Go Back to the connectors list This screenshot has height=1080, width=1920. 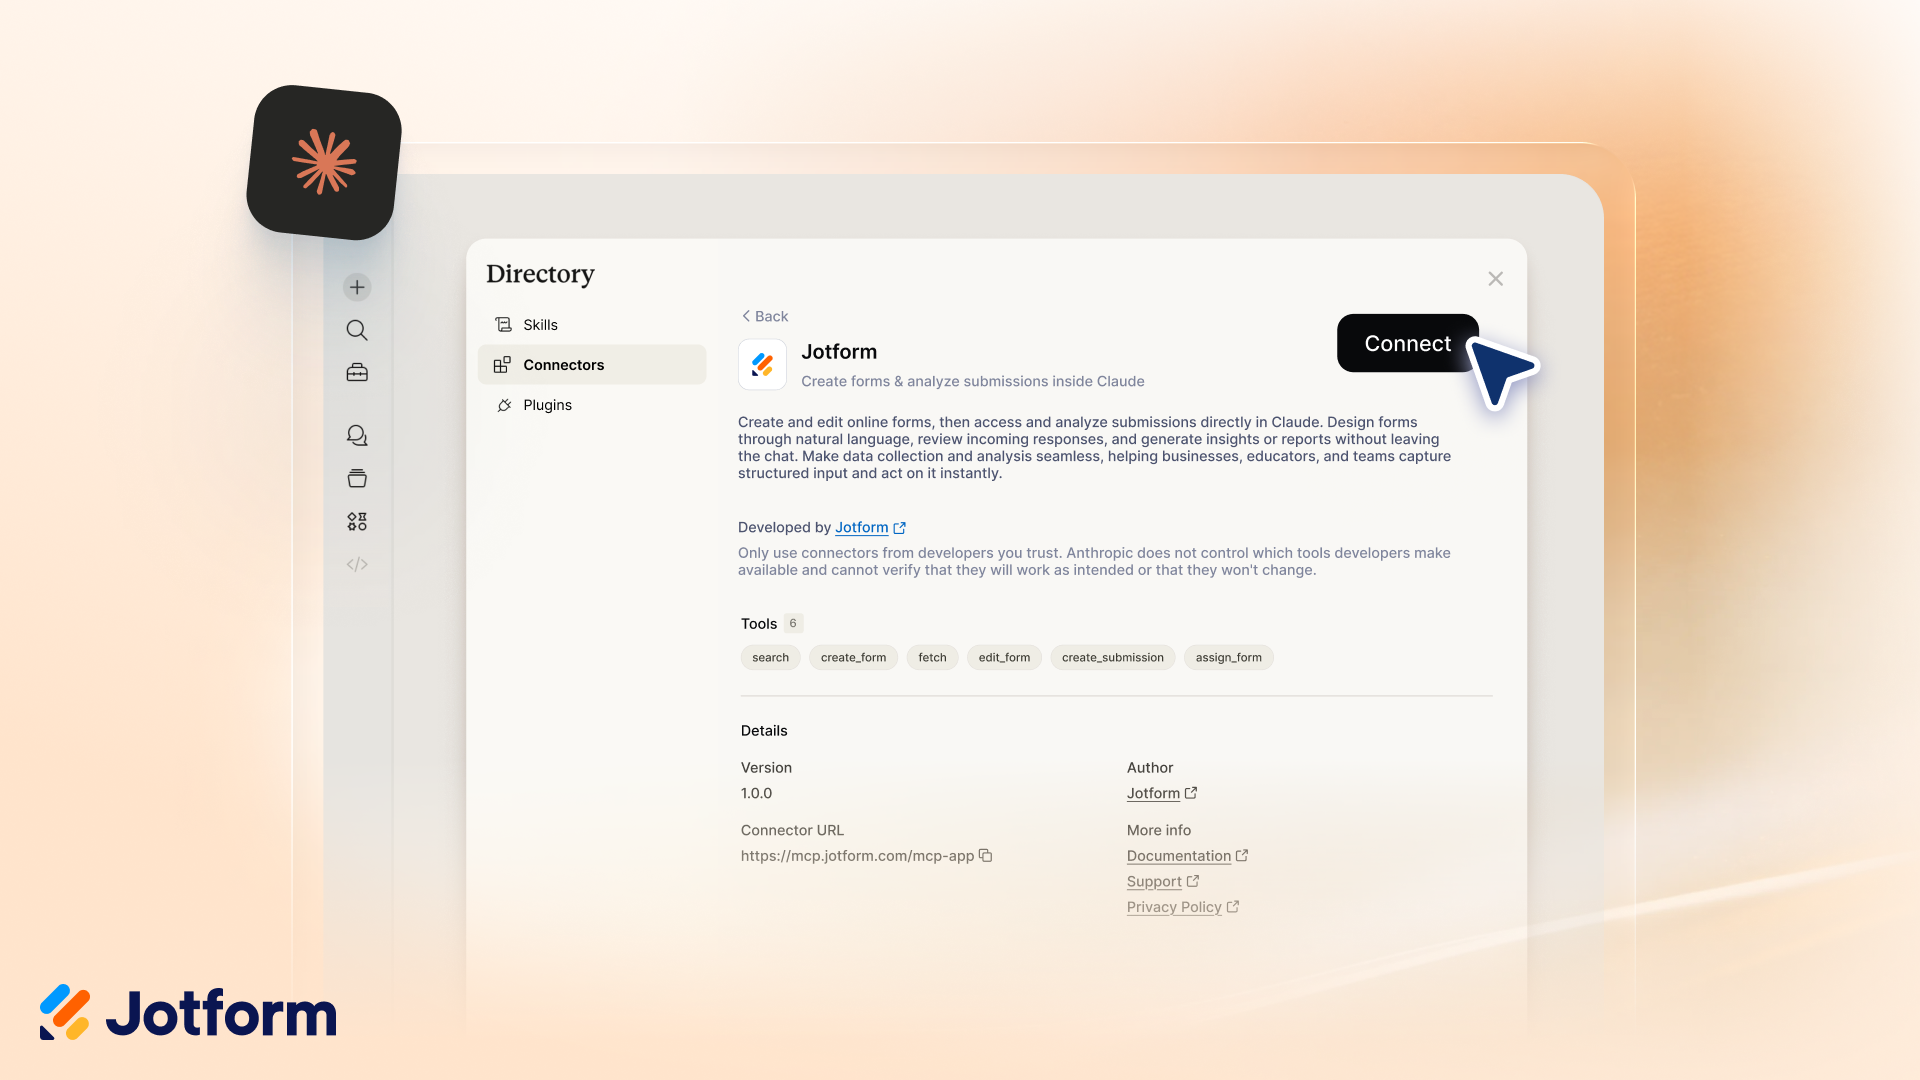(x=765, y=316)
